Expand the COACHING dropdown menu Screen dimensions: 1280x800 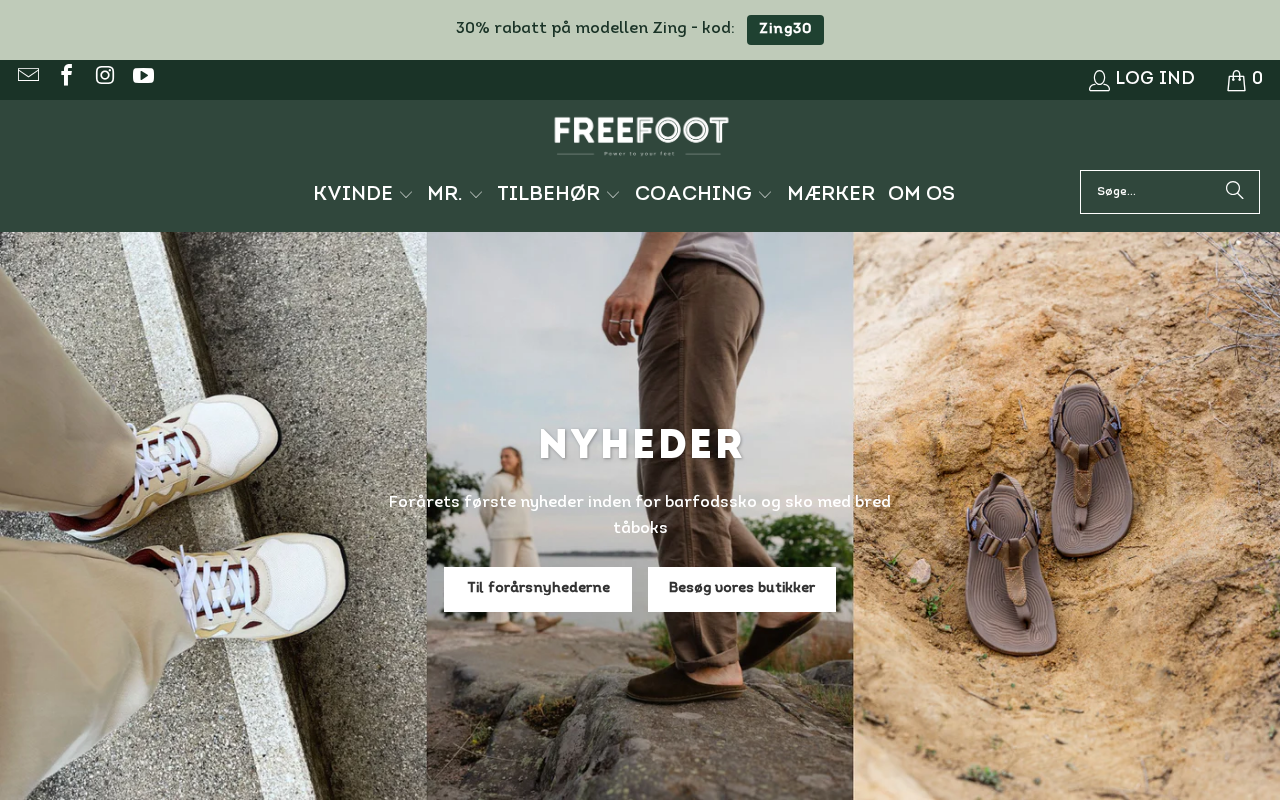[x=704, y=195]
